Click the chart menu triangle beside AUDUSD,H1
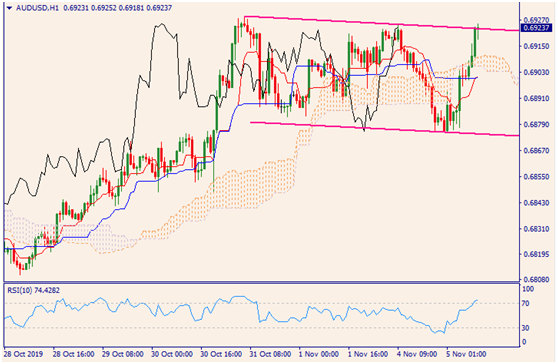558x364 pixels. click(10, 7)
